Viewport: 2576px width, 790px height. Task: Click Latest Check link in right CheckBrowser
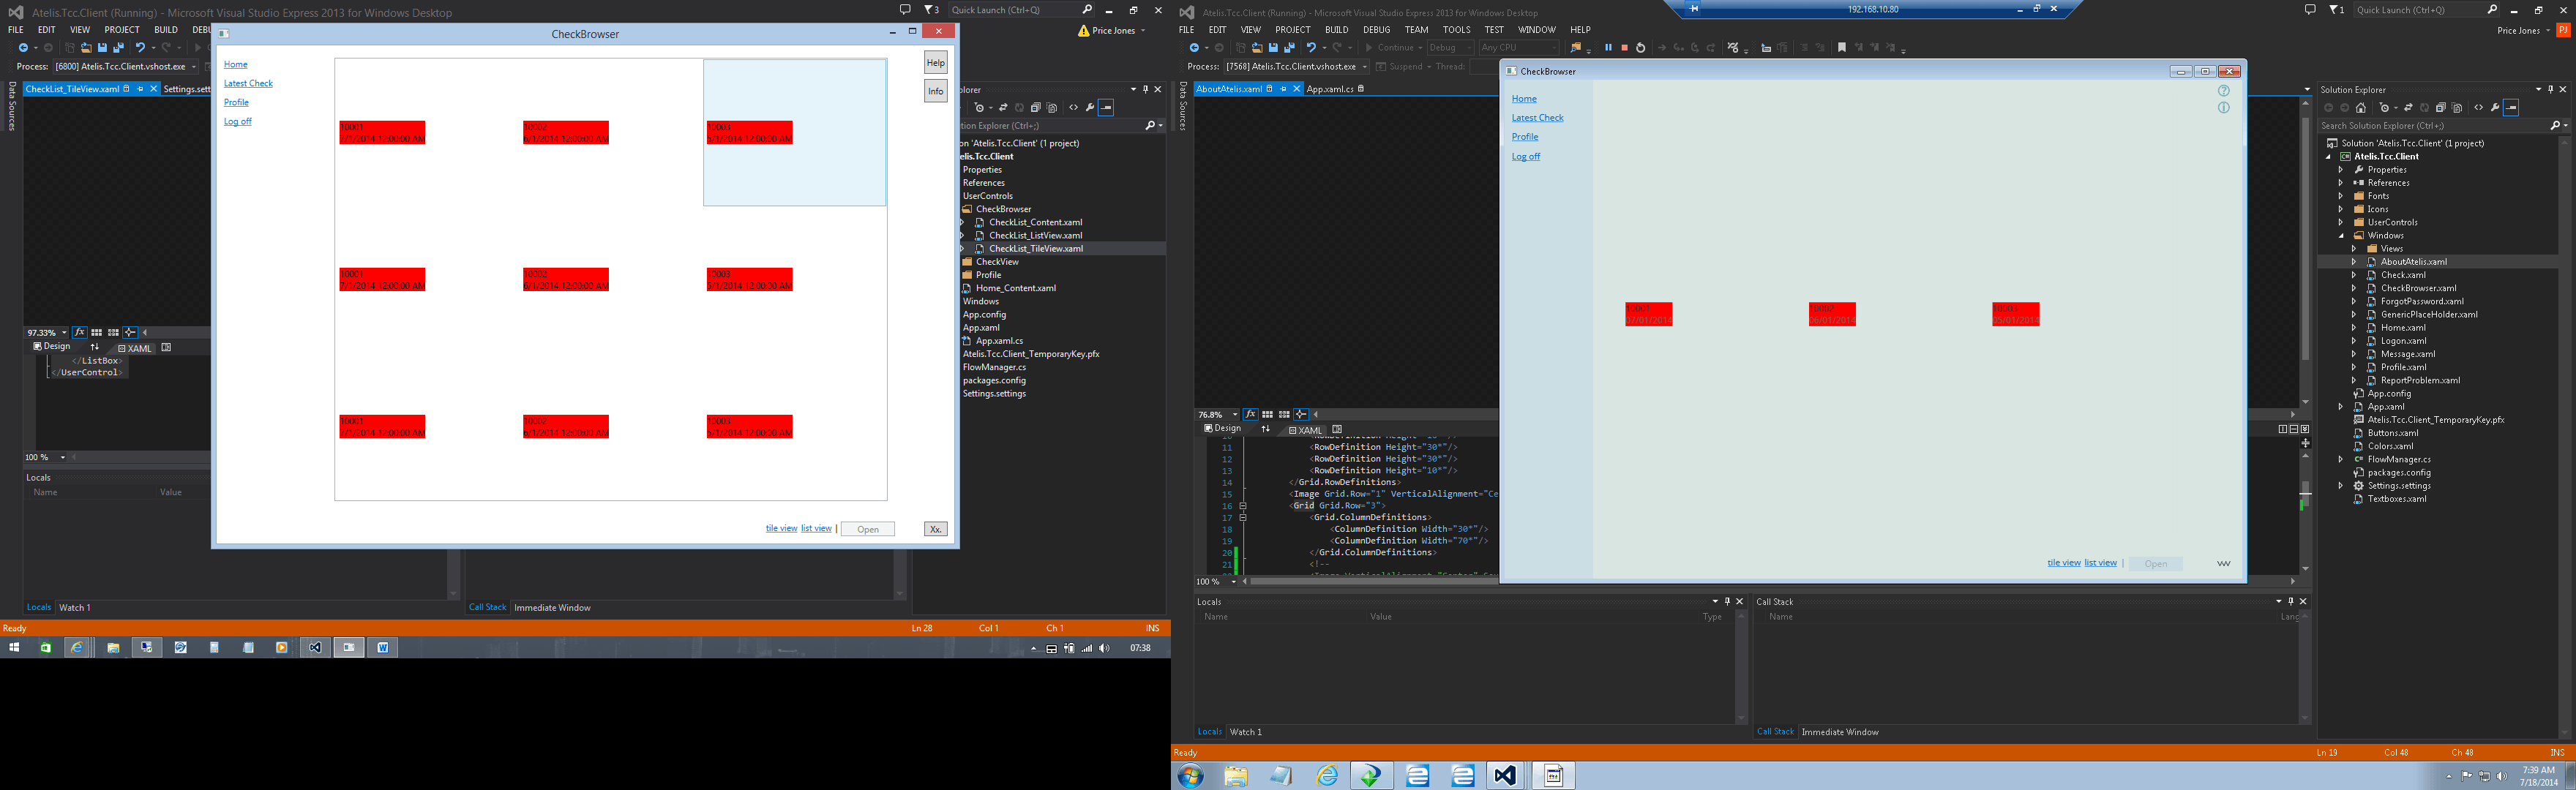(x=1537, y=118)
